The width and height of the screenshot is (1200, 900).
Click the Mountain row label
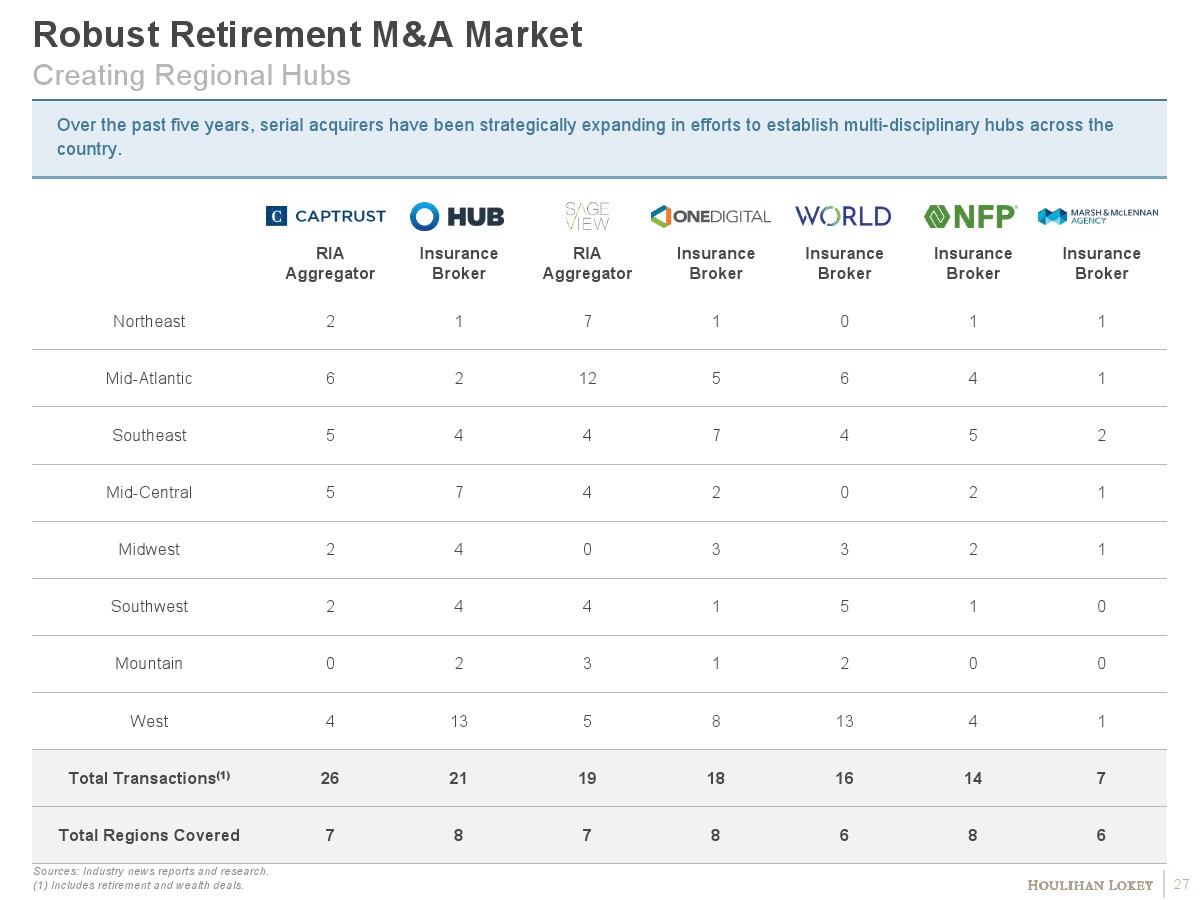149,663
